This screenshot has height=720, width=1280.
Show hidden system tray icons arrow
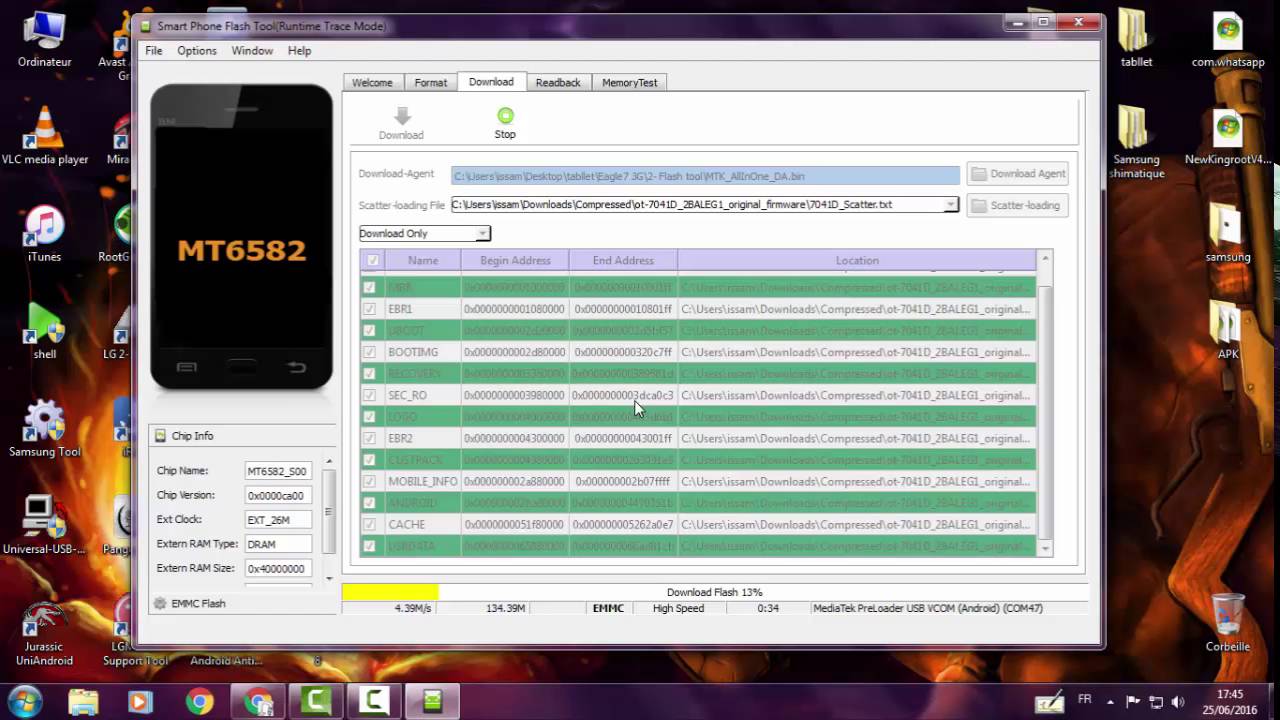(x=1112, y=701)
